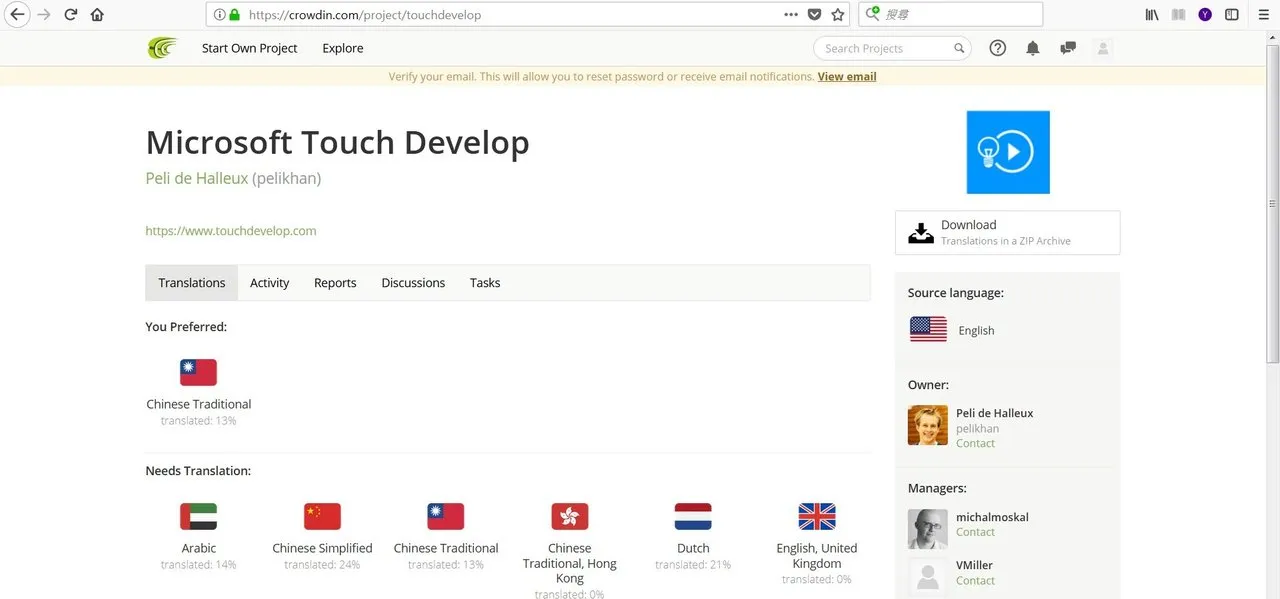The image size is (1280, 599).
Task: Switch to the Tasks tab
Action: [x=485, y=283]
